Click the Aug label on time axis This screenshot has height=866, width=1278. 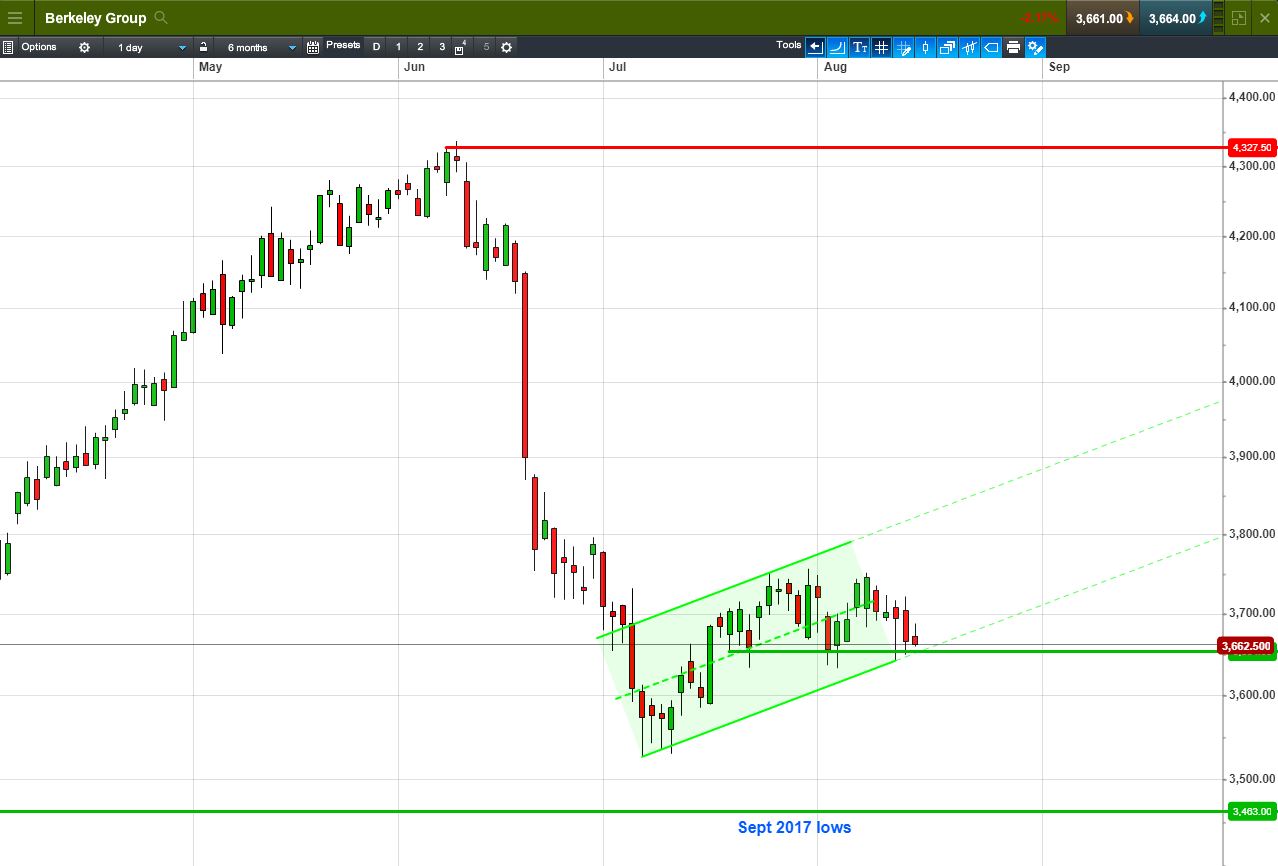pos(836,67)
